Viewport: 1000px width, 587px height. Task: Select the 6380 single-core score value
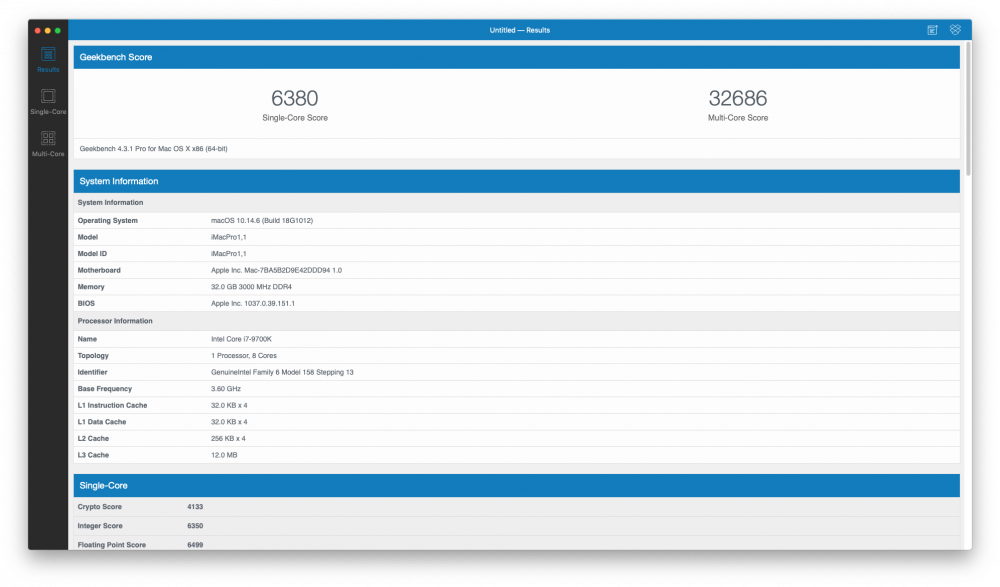[x=295, y=98]
